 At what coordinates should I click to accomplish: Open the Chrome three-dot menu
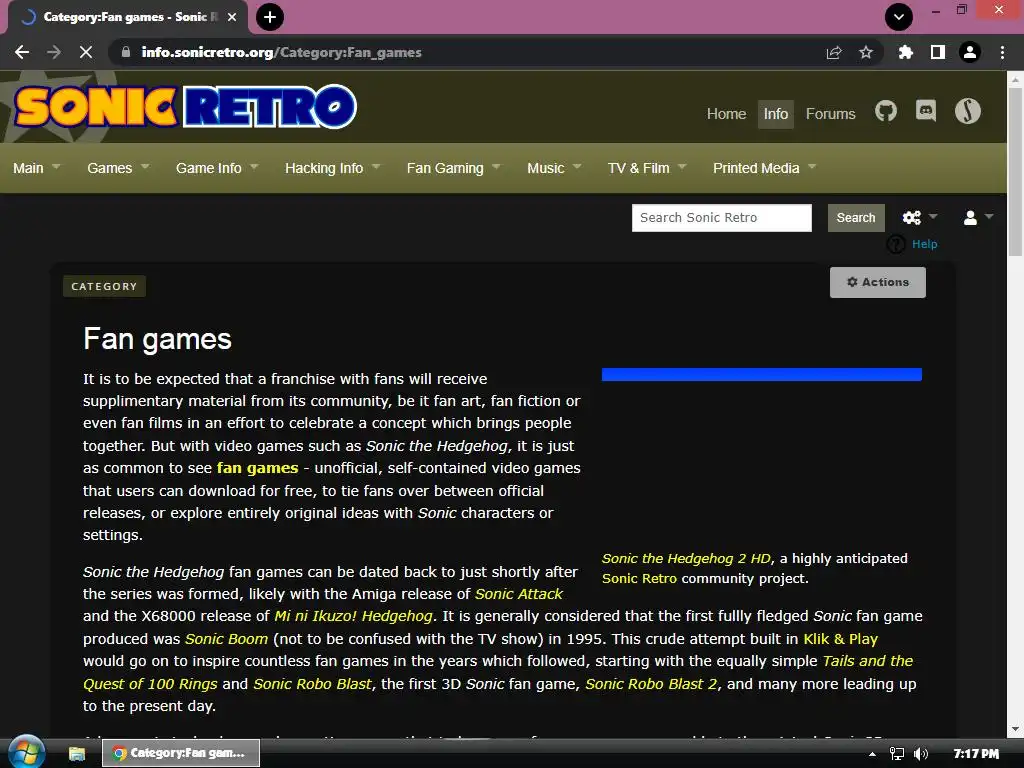1002,52
